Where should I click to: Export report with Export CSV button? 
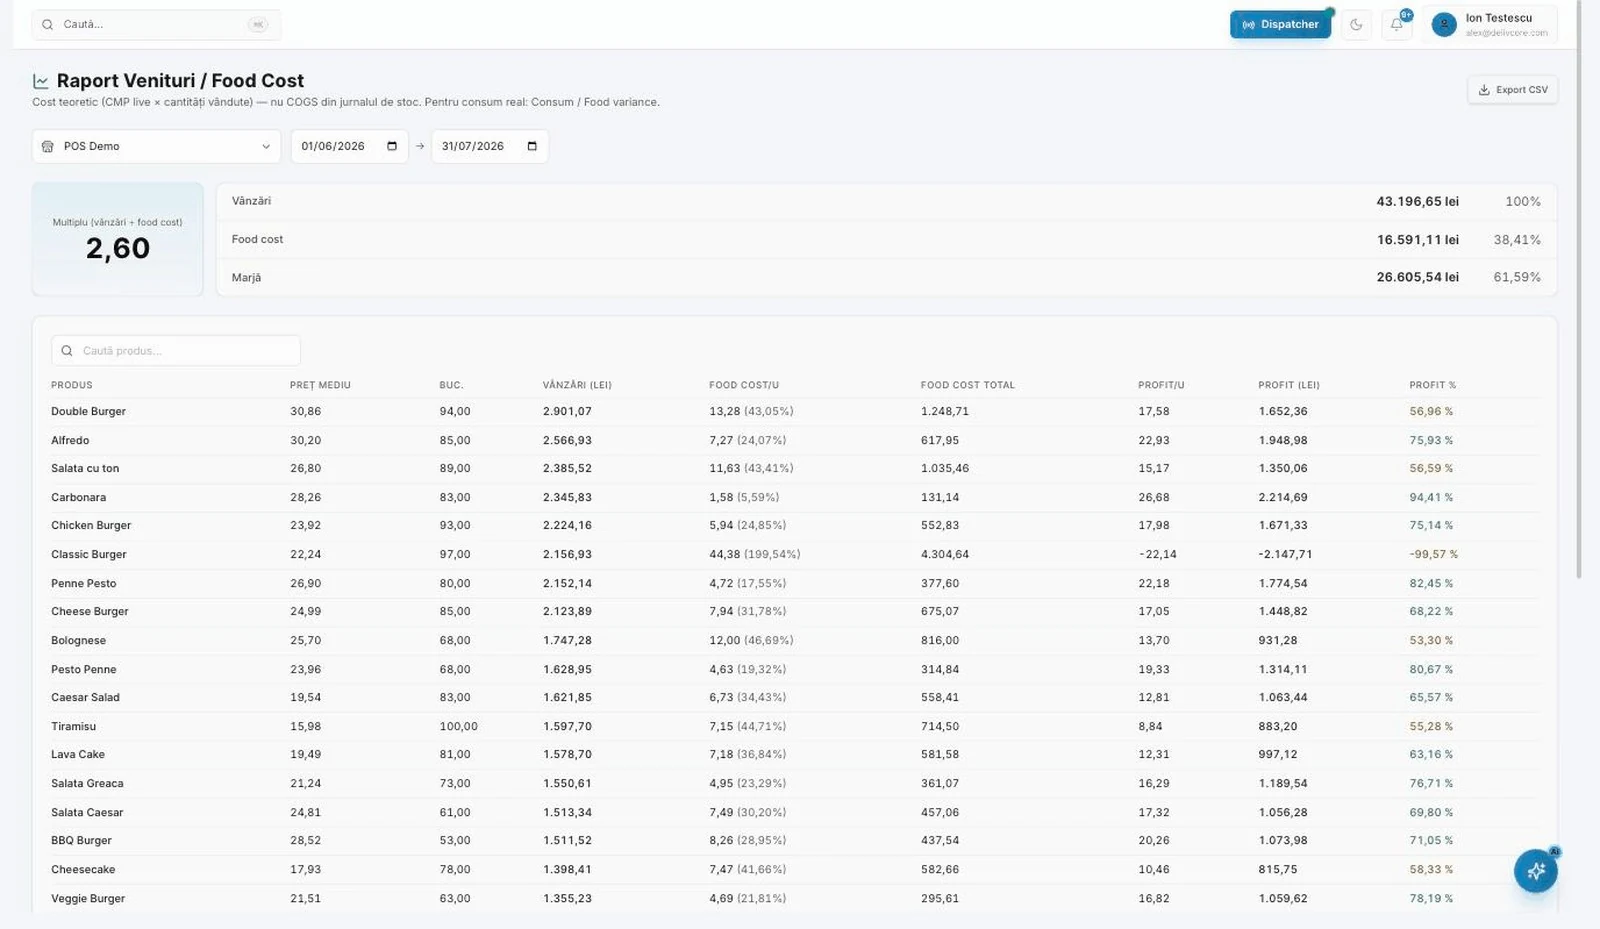point(1512,90)
